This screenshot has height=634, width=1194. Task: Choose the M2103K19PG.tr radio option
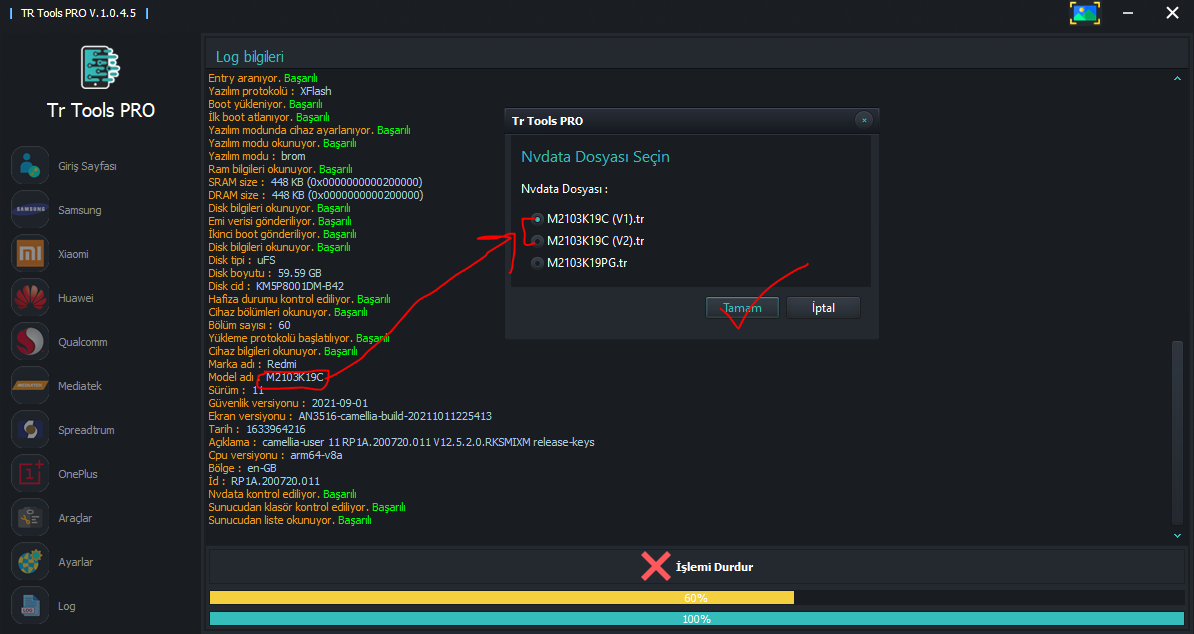[x=538, y=263]
